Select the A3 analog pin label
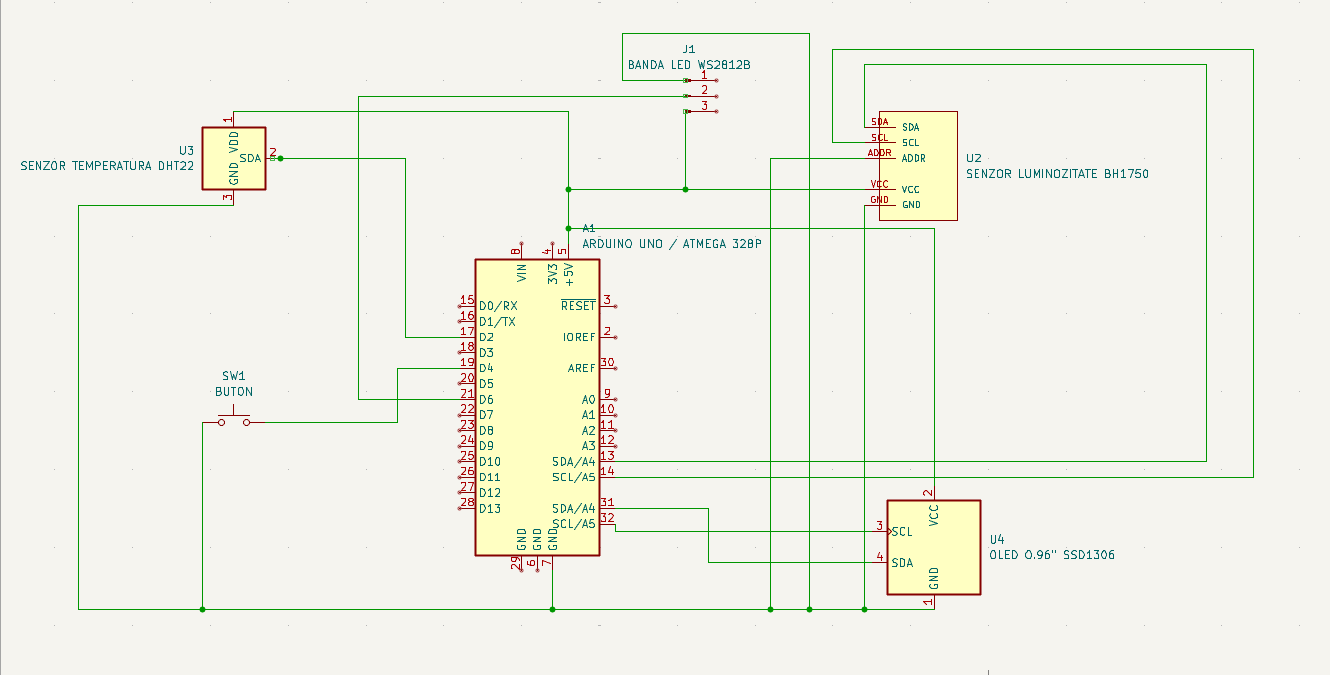 click(589, 446)
